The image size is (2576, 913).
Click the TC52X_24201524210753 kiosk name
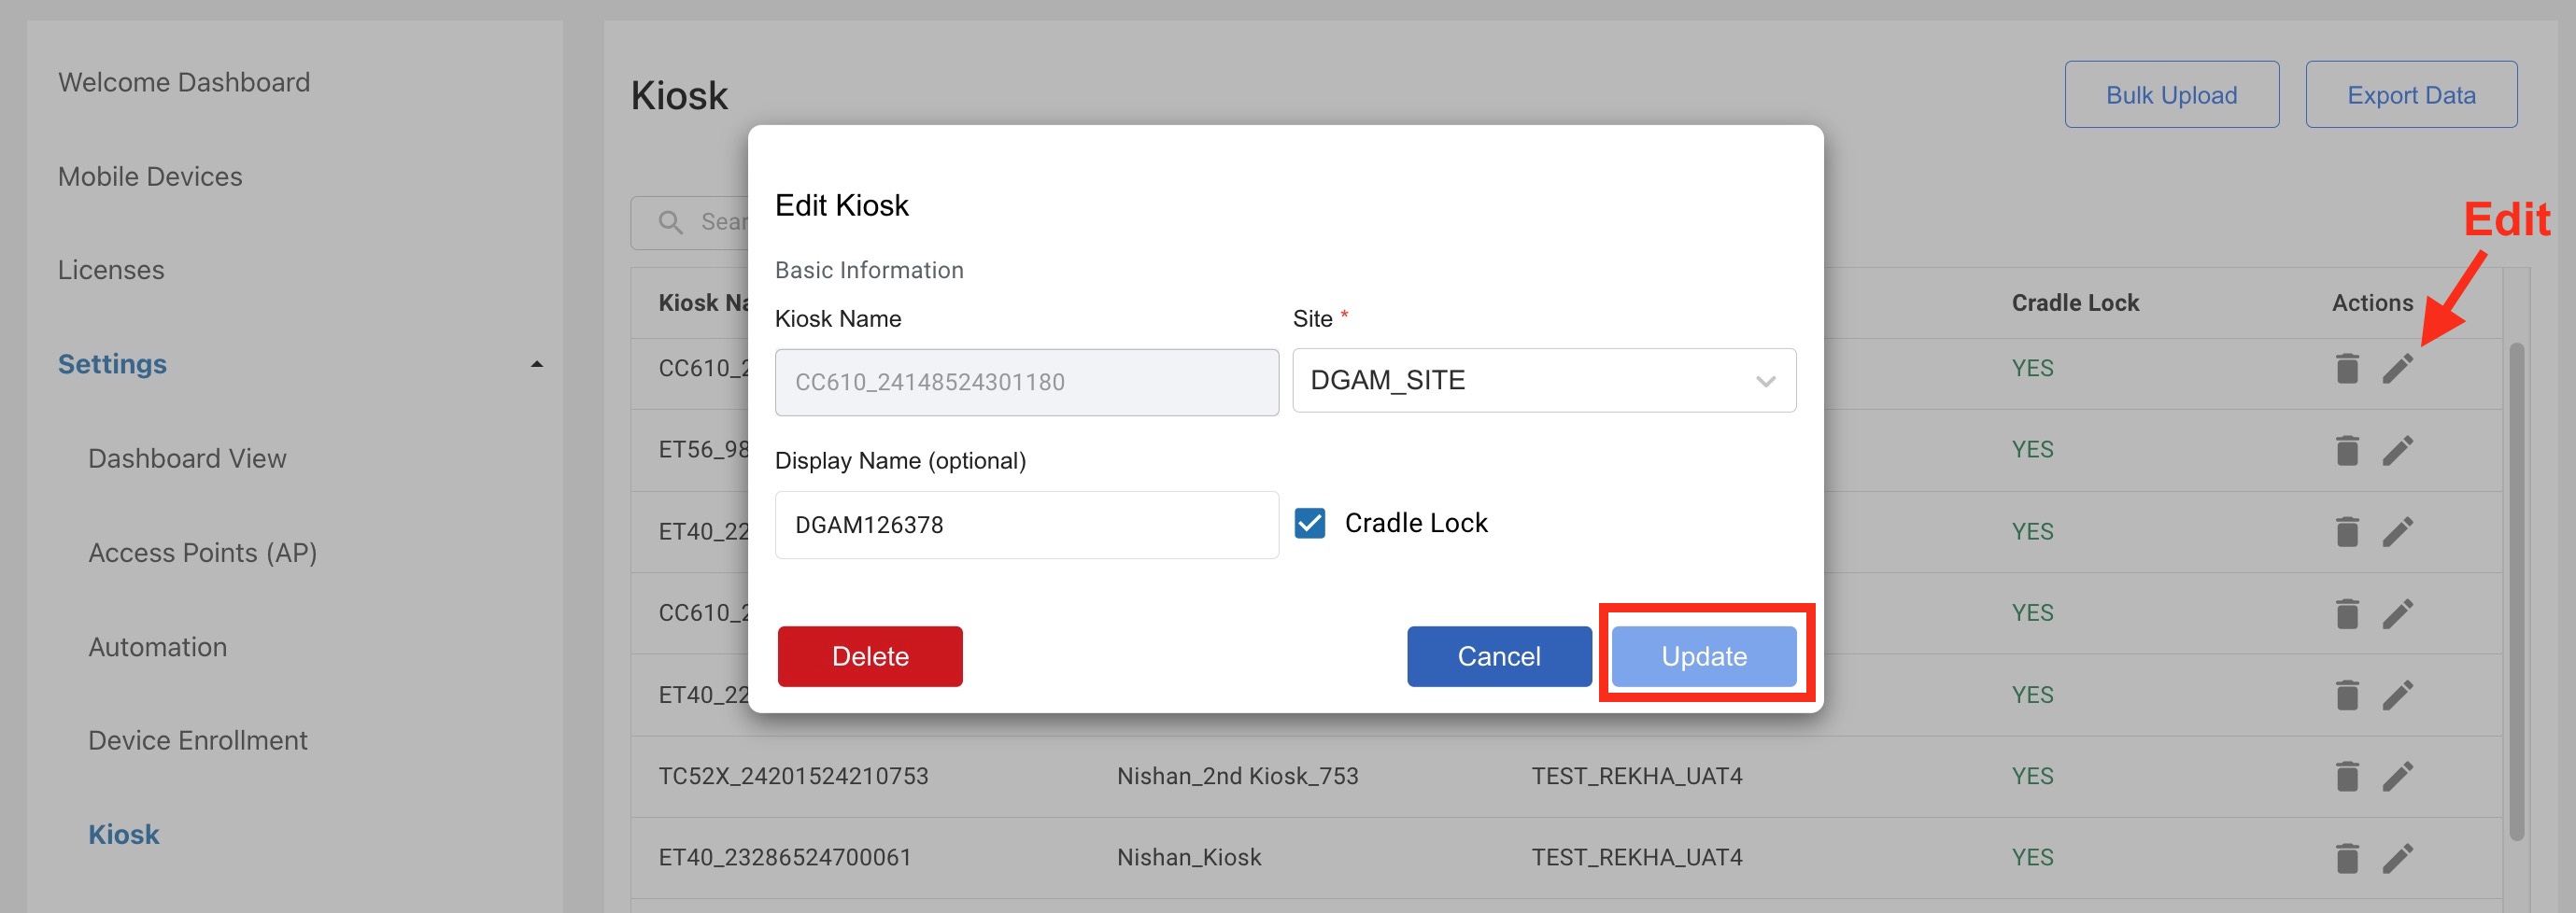coord(793,776)
